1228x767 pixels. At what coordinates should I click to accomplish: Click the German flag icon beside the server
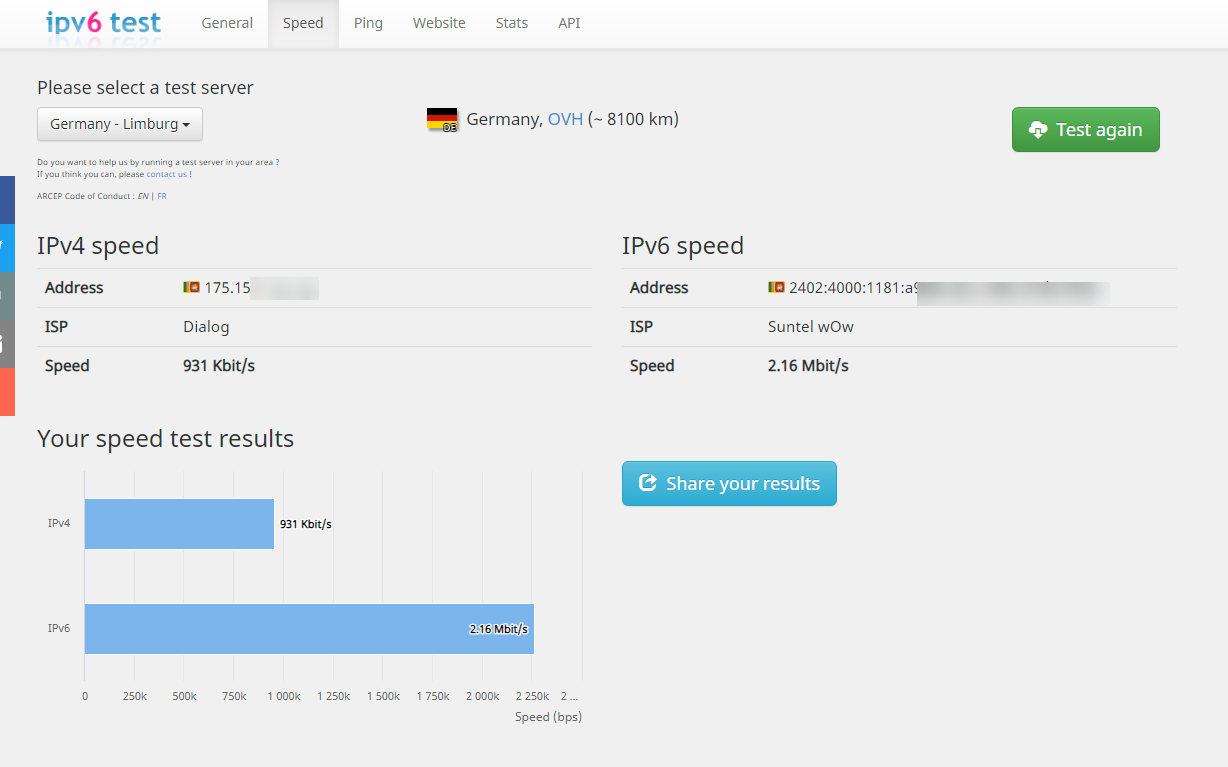(442, 120)
